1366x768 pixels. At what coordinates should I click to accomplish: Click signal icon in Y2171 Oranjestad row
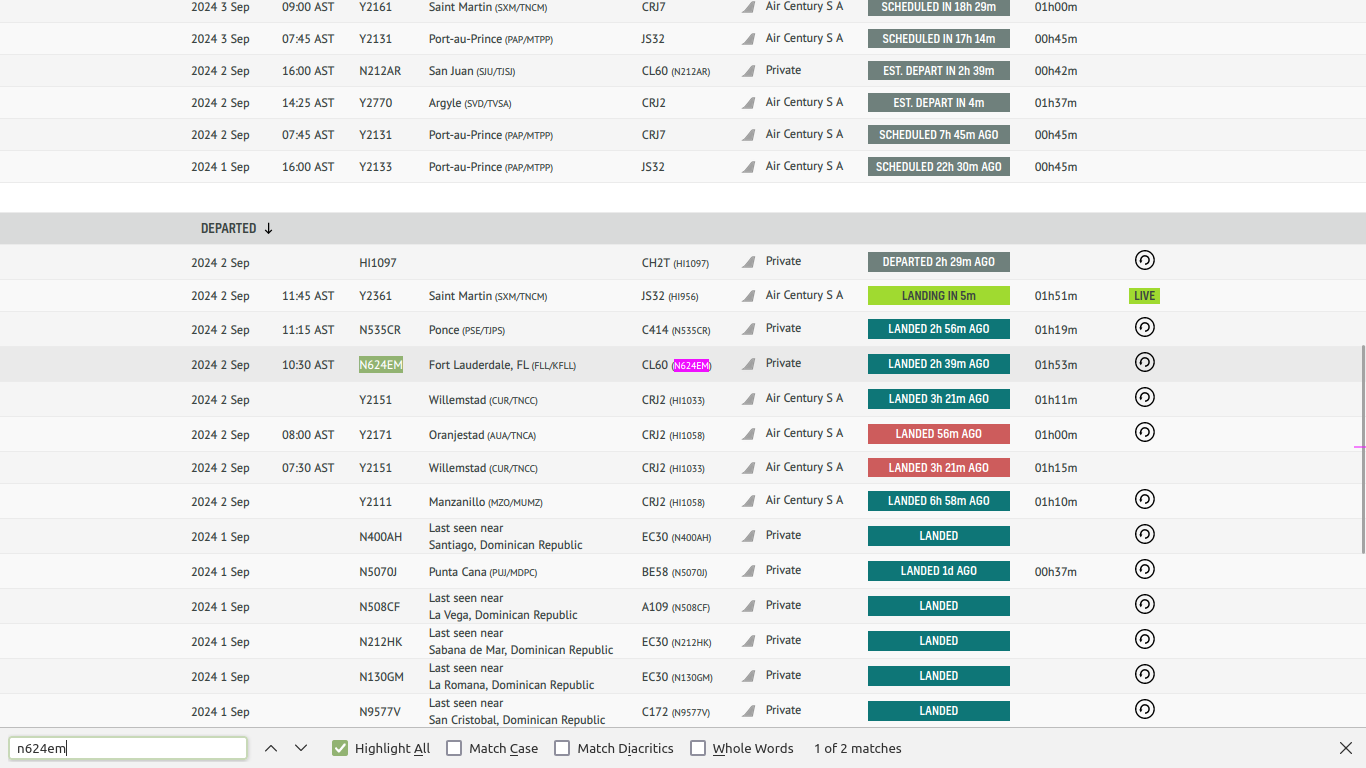click(748, 434)
